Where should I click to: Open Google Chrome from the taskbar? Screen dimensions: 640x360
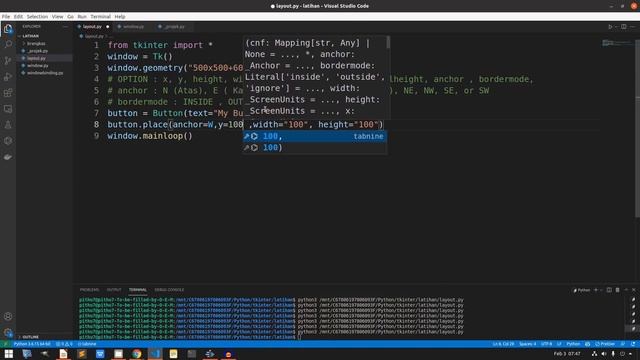pyautogui.click(x=137, y=354)
